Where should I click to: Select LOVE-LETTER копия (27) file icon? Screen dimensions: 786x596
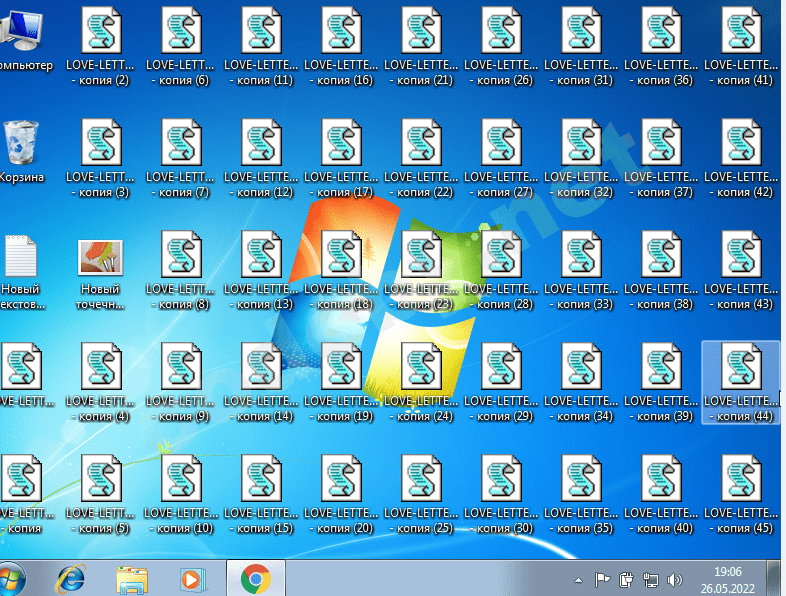[x=501, y=142]
